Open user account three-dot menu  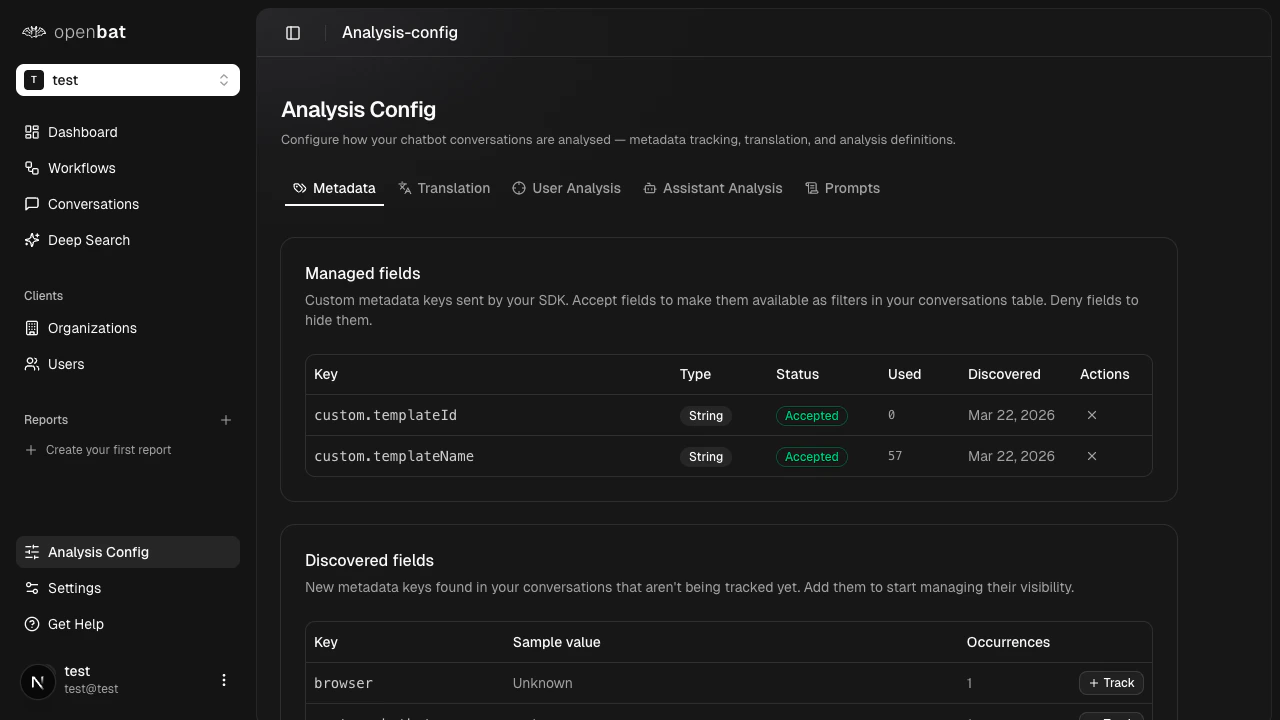(x=224, y=680)
